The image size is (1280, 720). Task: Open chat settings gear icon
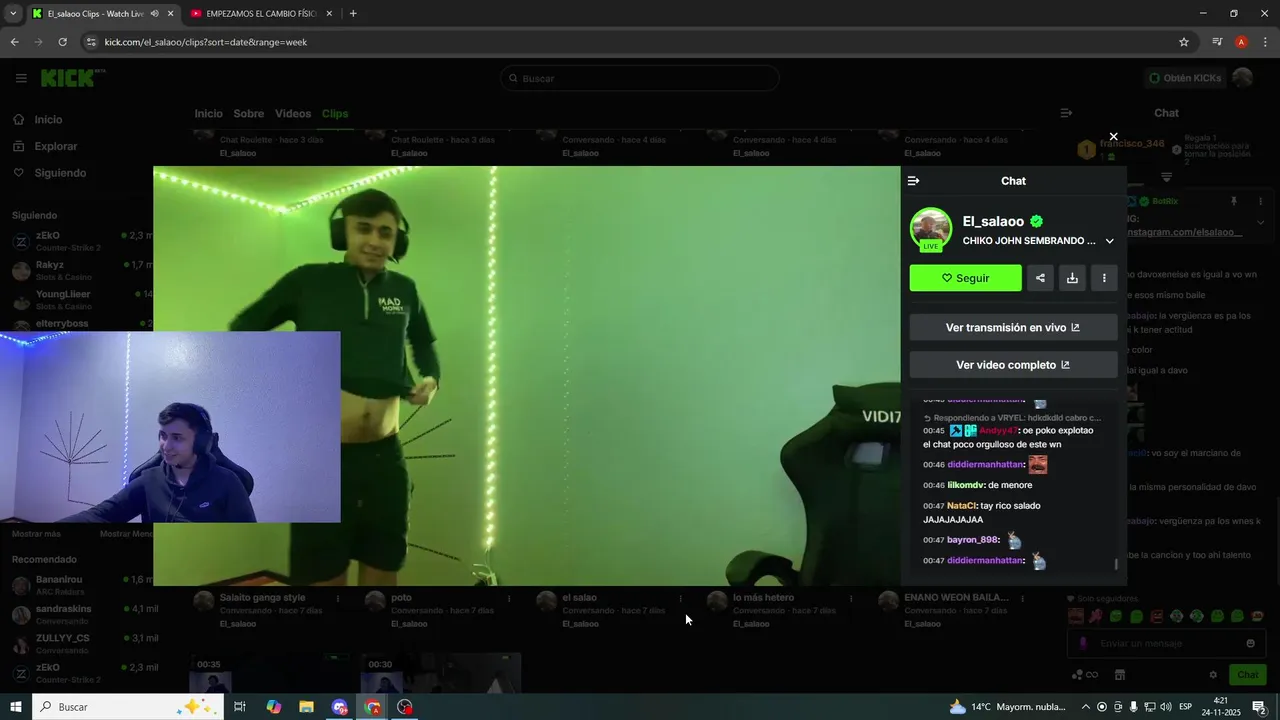(x=1213, y=675)
